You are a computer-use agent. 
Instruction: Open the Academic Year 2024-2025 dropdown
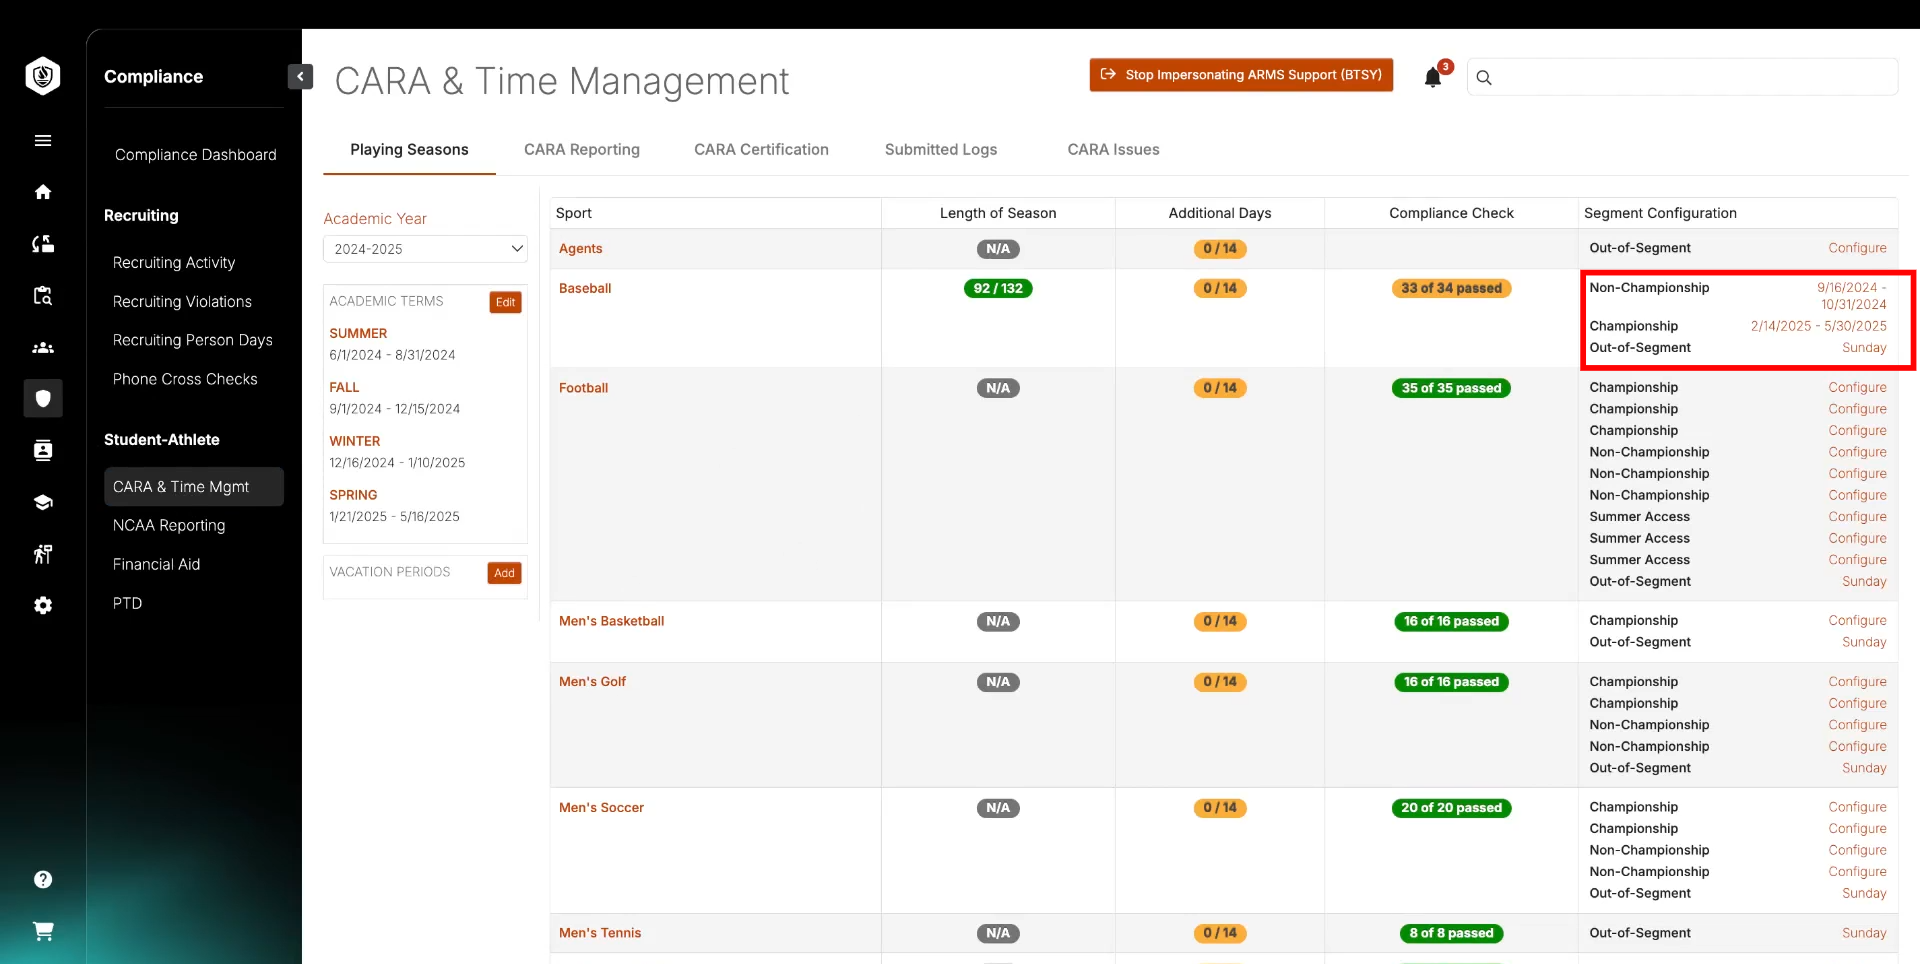pyautogui.click(x=425, y=249)
